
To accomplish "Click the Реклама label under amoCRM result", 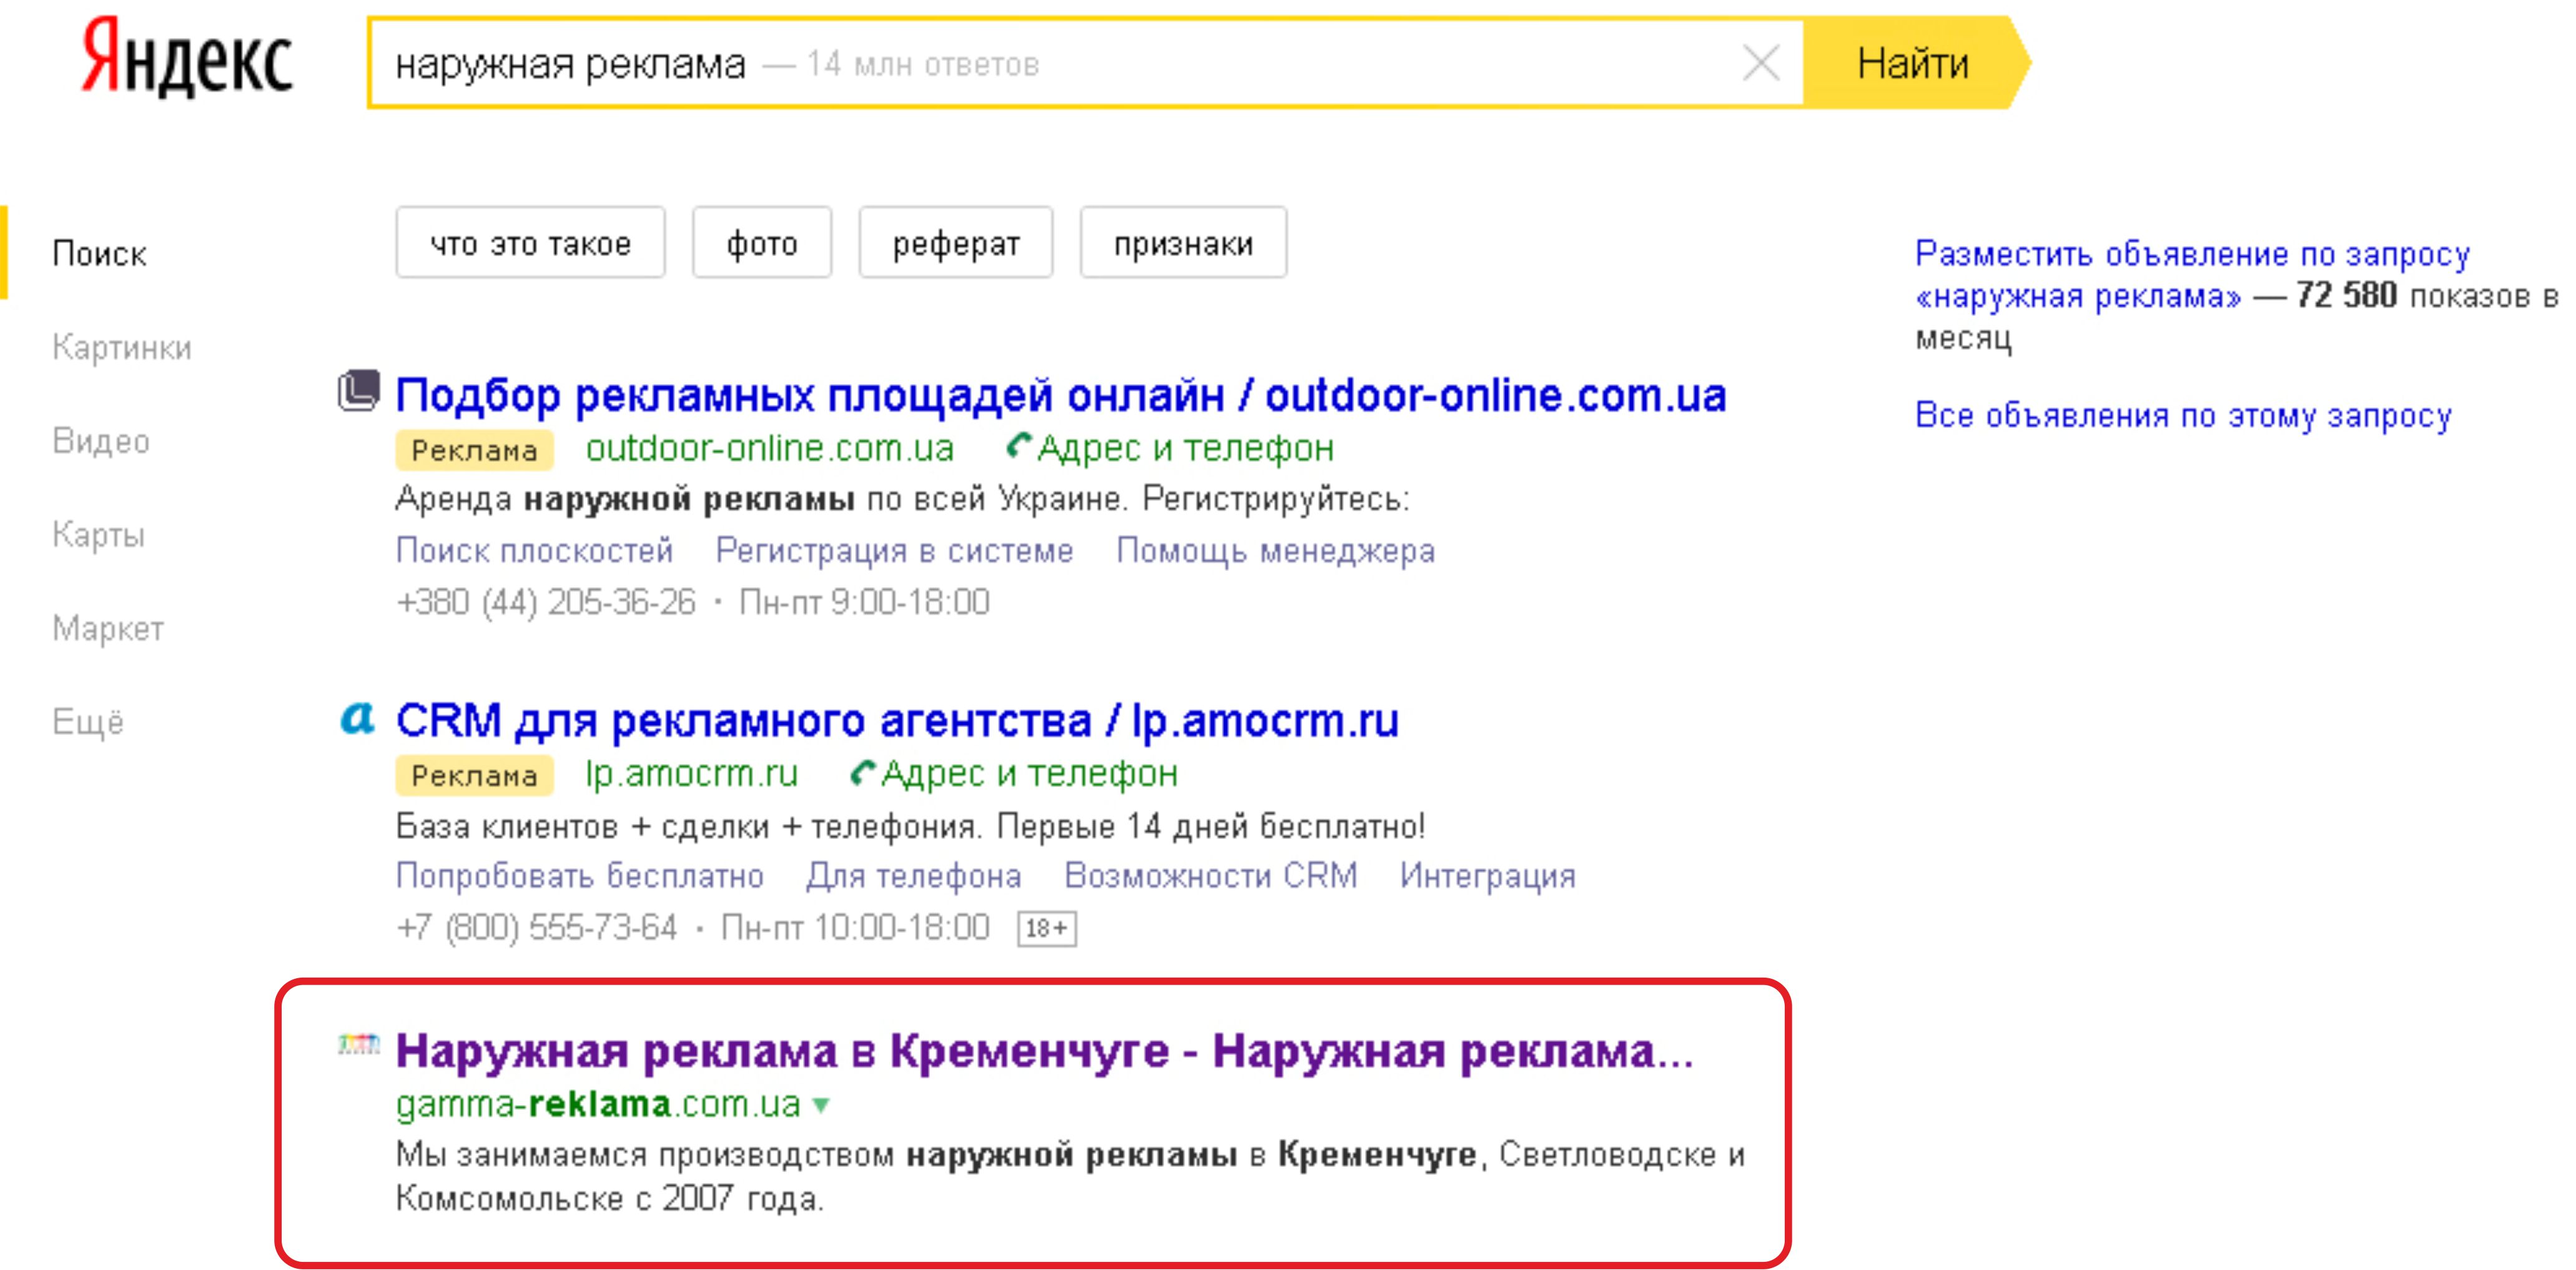I will tap(474, 775).
